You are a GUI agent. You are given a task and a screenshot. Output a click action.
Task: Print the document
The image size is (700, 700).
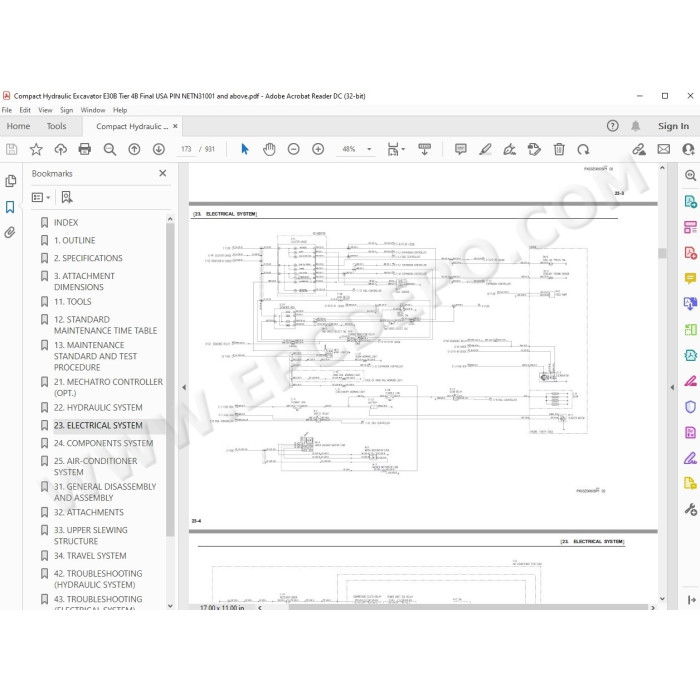point(85,149)
